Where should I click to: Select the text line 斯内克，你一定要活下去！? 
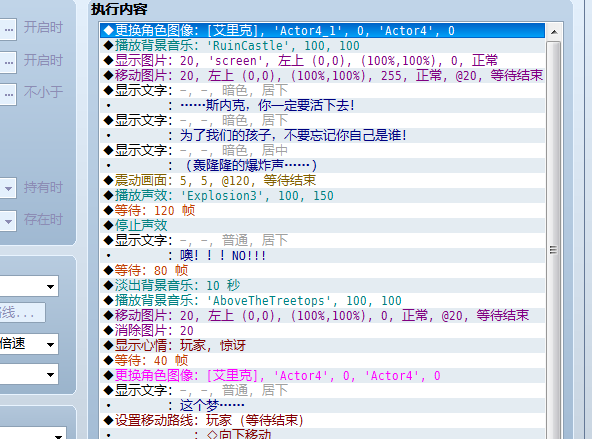click(x=322, y=105)
